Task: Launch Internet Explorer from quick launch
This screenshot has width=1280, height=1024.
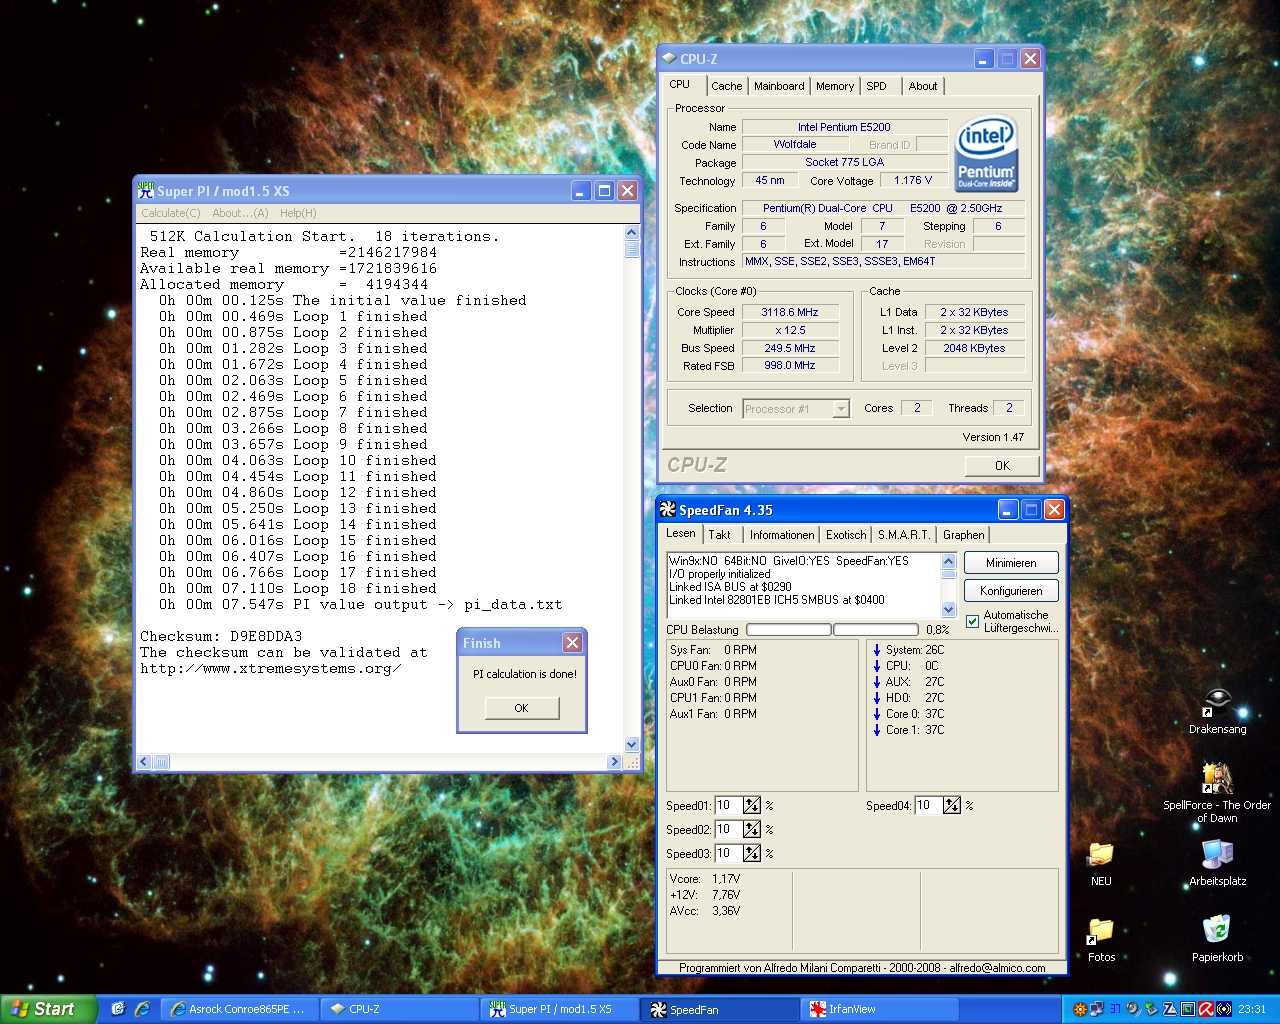Action: [142, 1009]
